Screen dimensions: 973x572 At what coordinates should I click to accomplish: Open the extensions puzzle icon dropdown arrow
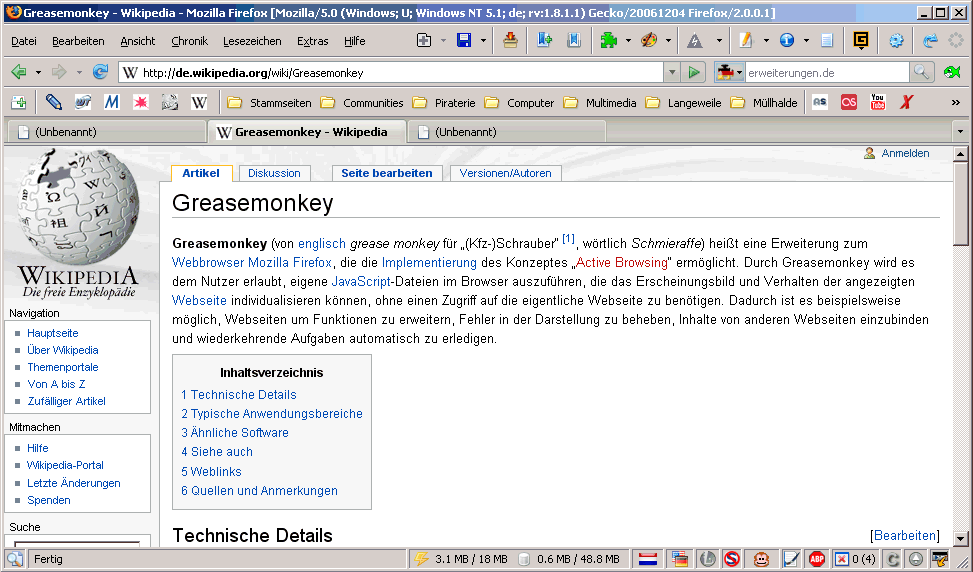point(628,41)
